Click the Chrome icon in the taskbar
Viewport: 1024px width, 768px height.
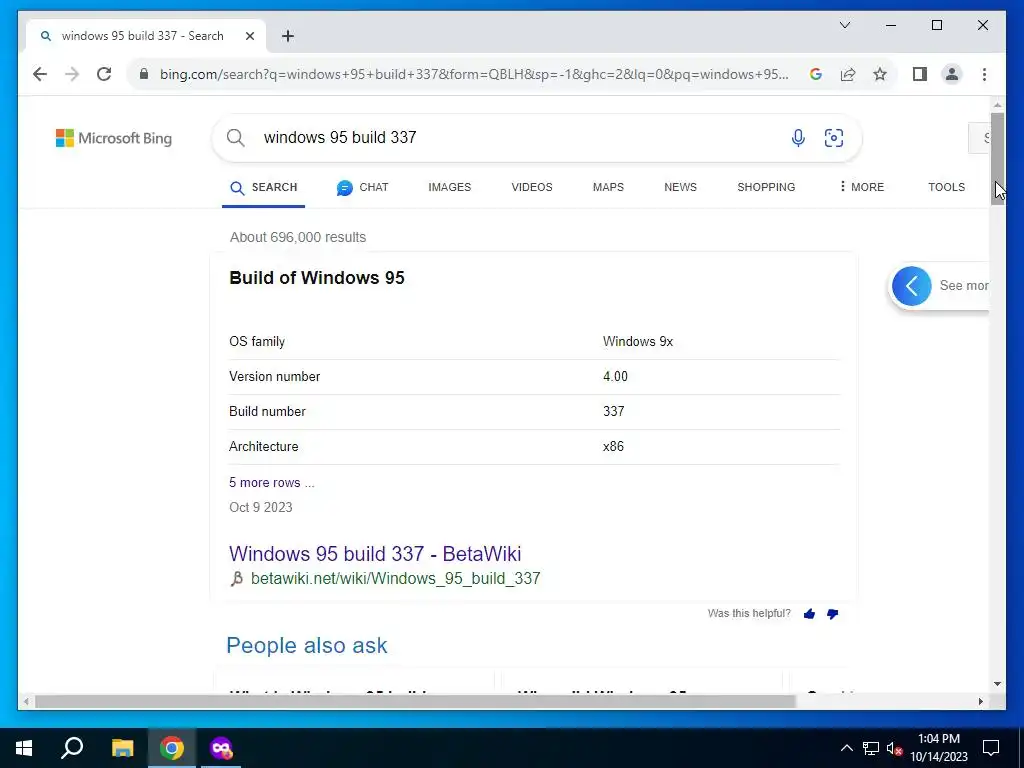(172, 748)
